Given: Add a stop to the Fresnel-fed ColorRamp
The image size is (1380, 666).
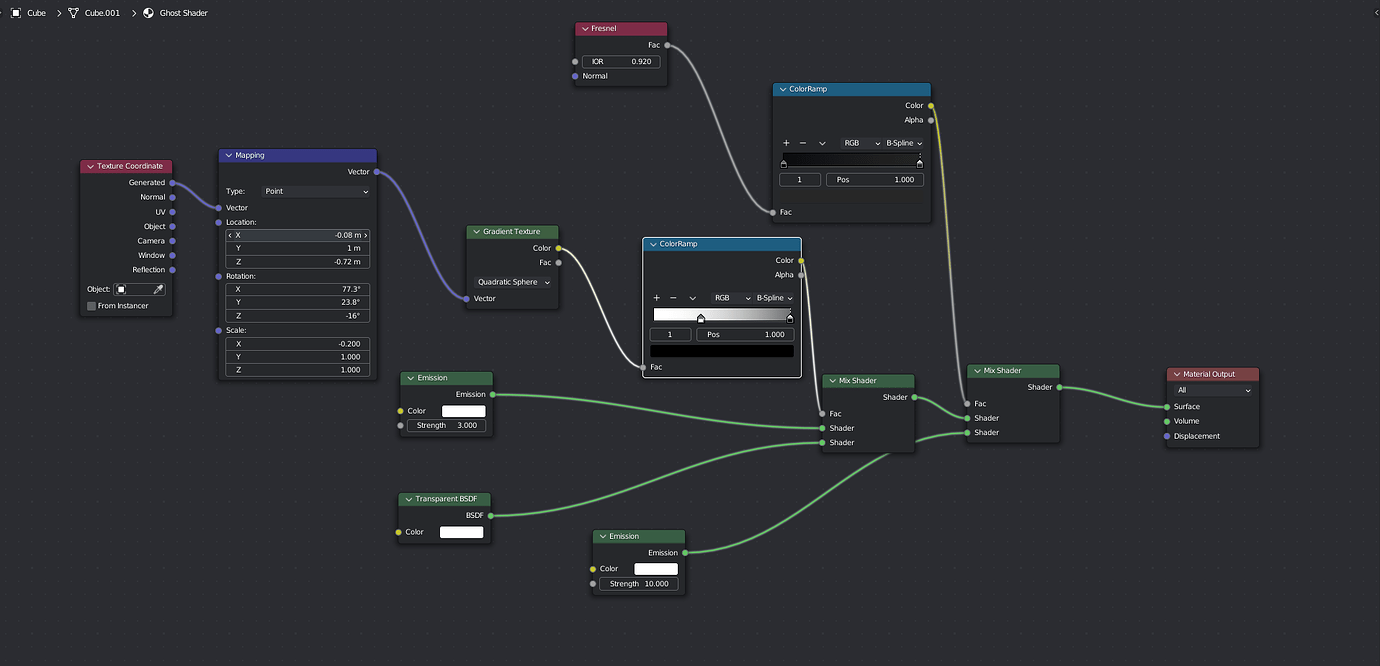Looking at the screenshot, I should (x=786, y=143).
